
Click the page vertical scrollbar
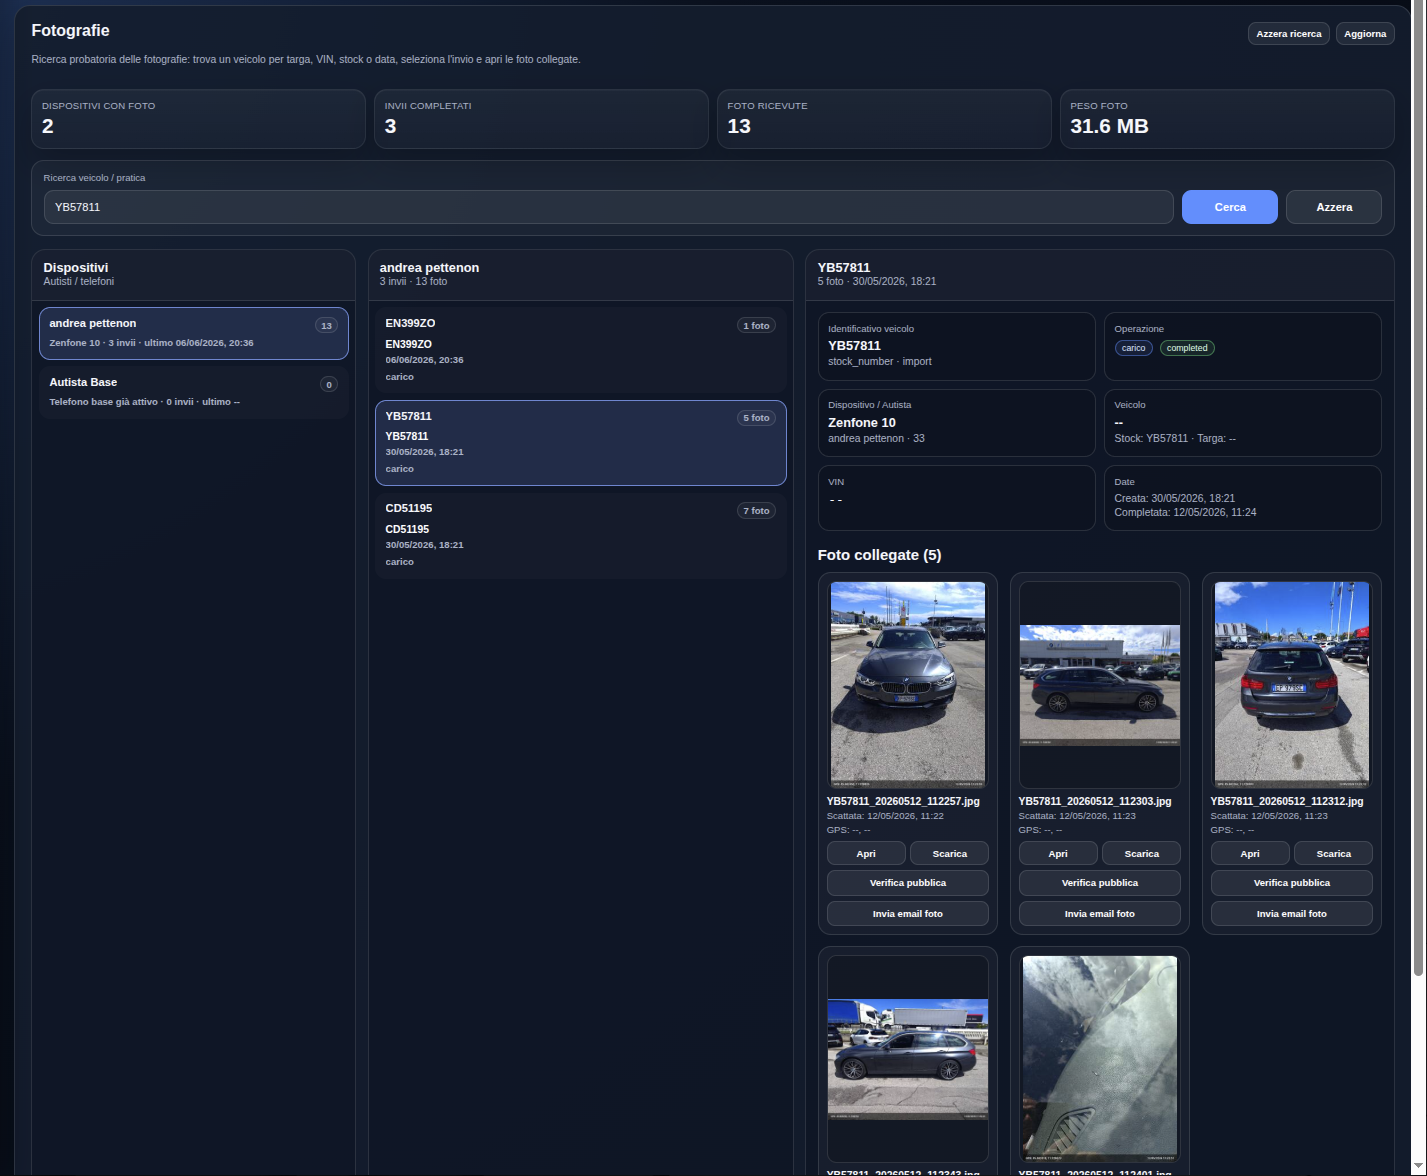pos(1418,490)
